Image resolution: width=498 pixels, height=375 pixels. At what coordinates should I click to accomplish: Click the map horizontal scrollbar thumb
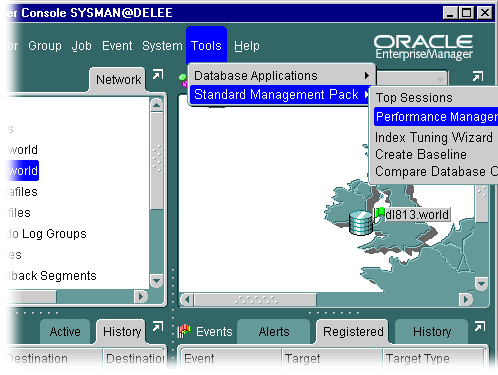(x=256, y=300)
